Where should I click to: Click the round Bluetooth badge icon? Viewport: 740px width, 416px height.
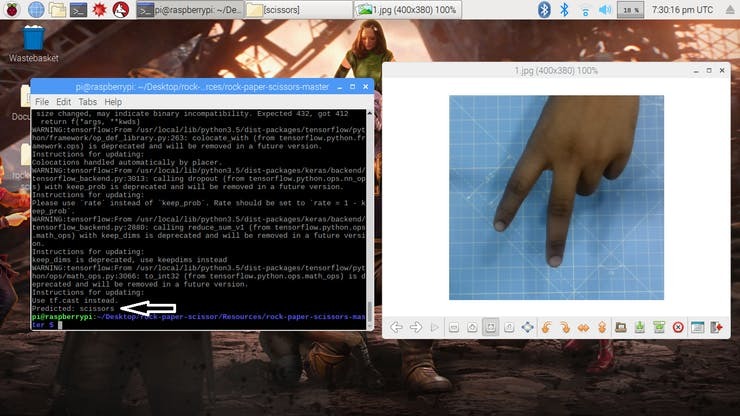click(544, 9)
